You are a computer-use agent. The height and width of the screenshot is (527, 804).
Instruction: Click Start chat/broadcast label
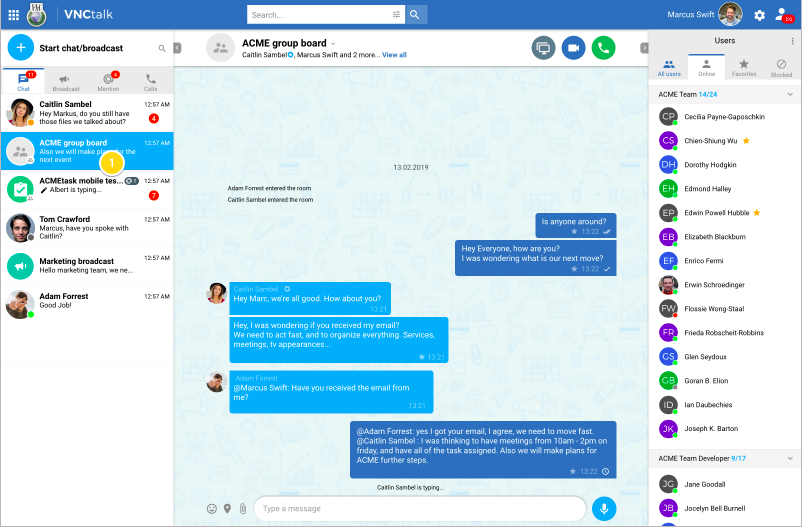coord(81,48)
